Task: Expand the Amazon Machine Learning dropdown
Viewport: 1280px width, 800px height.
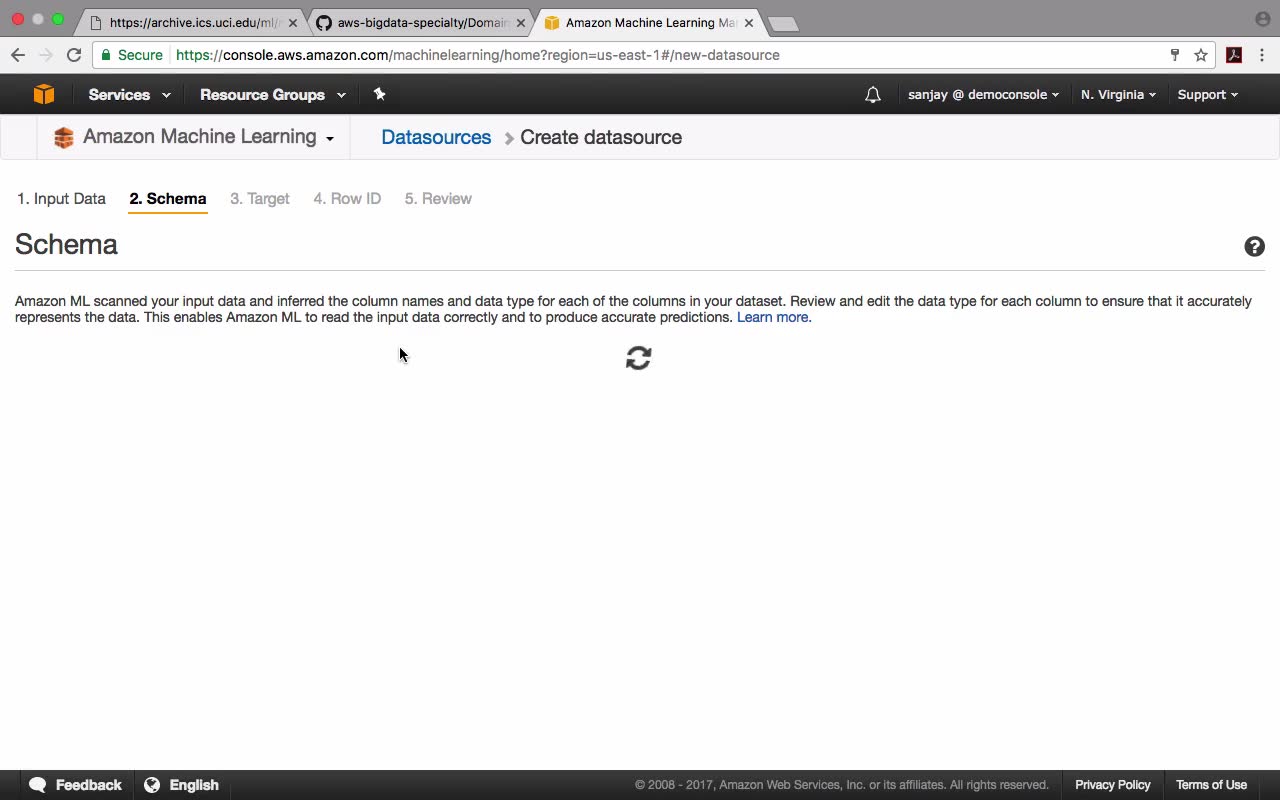Action: click(208, 137)
